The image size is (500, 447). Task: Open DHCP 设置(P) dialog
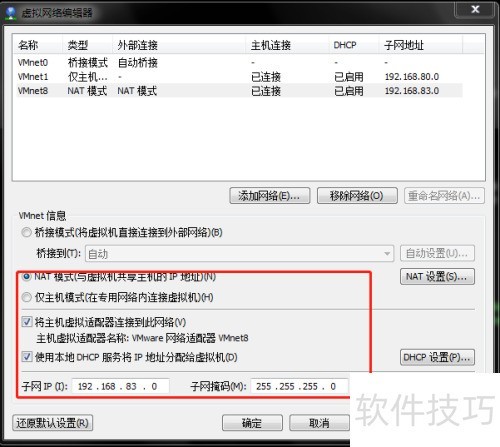point(437,357)
